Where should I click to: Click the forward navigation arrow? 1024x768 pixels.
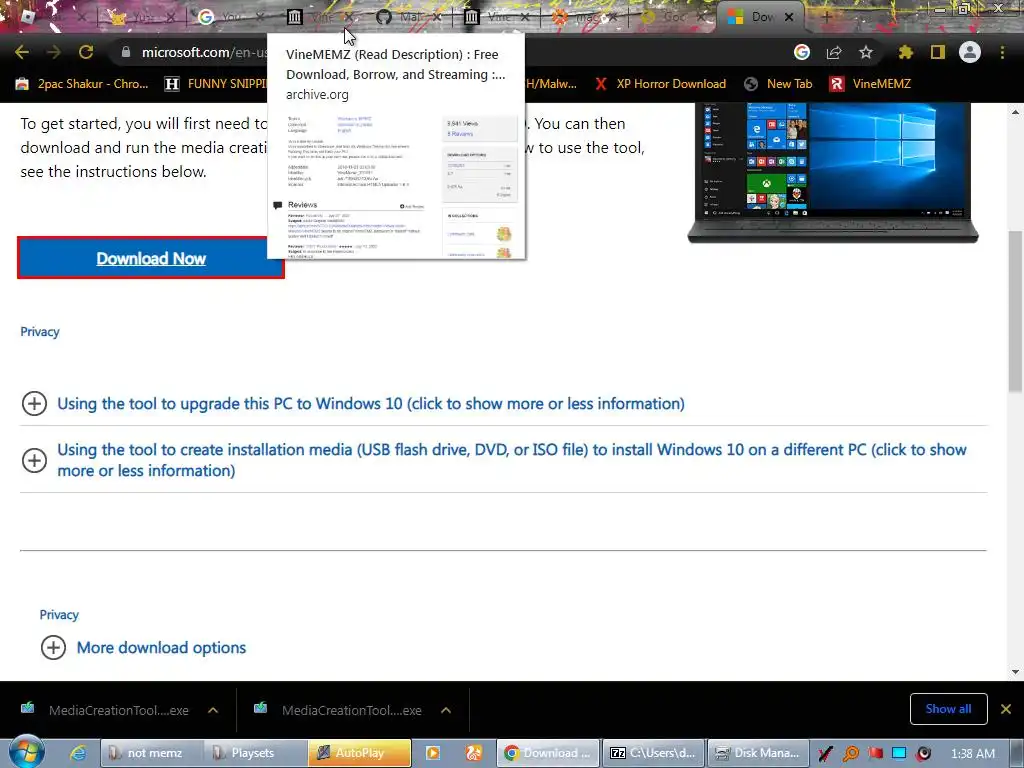pyautogui.click(x=54, y=52)
